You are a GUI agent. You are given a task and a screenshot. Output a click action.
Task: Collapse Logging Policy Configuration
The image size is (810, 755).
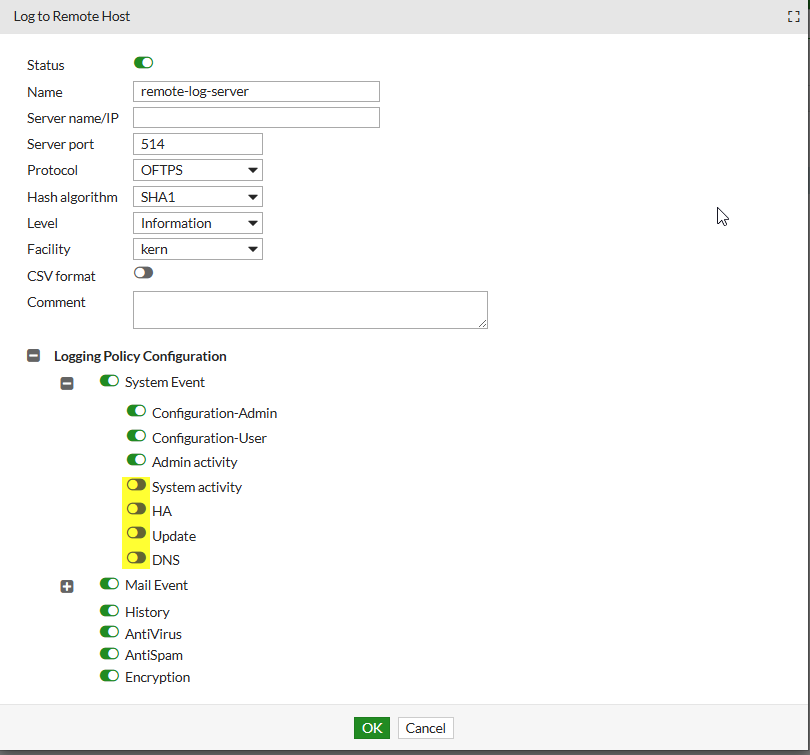point(33,355)
